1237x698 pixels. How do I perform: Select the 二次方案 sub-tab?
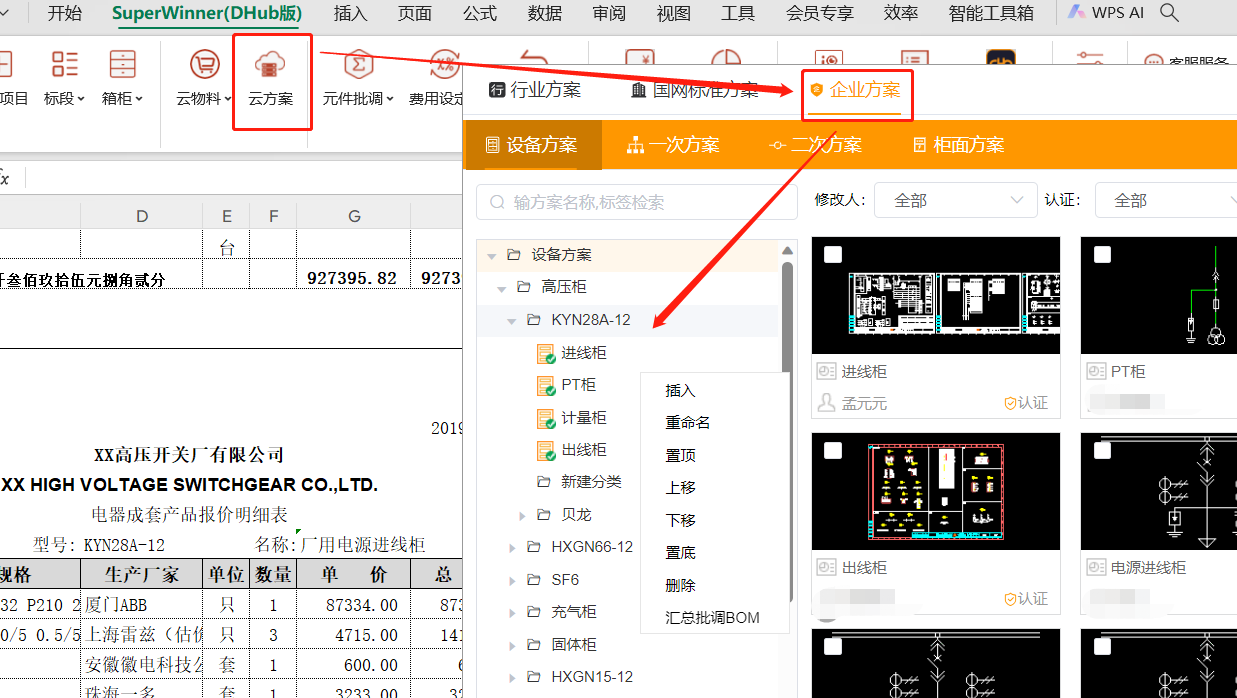point(815,145)
